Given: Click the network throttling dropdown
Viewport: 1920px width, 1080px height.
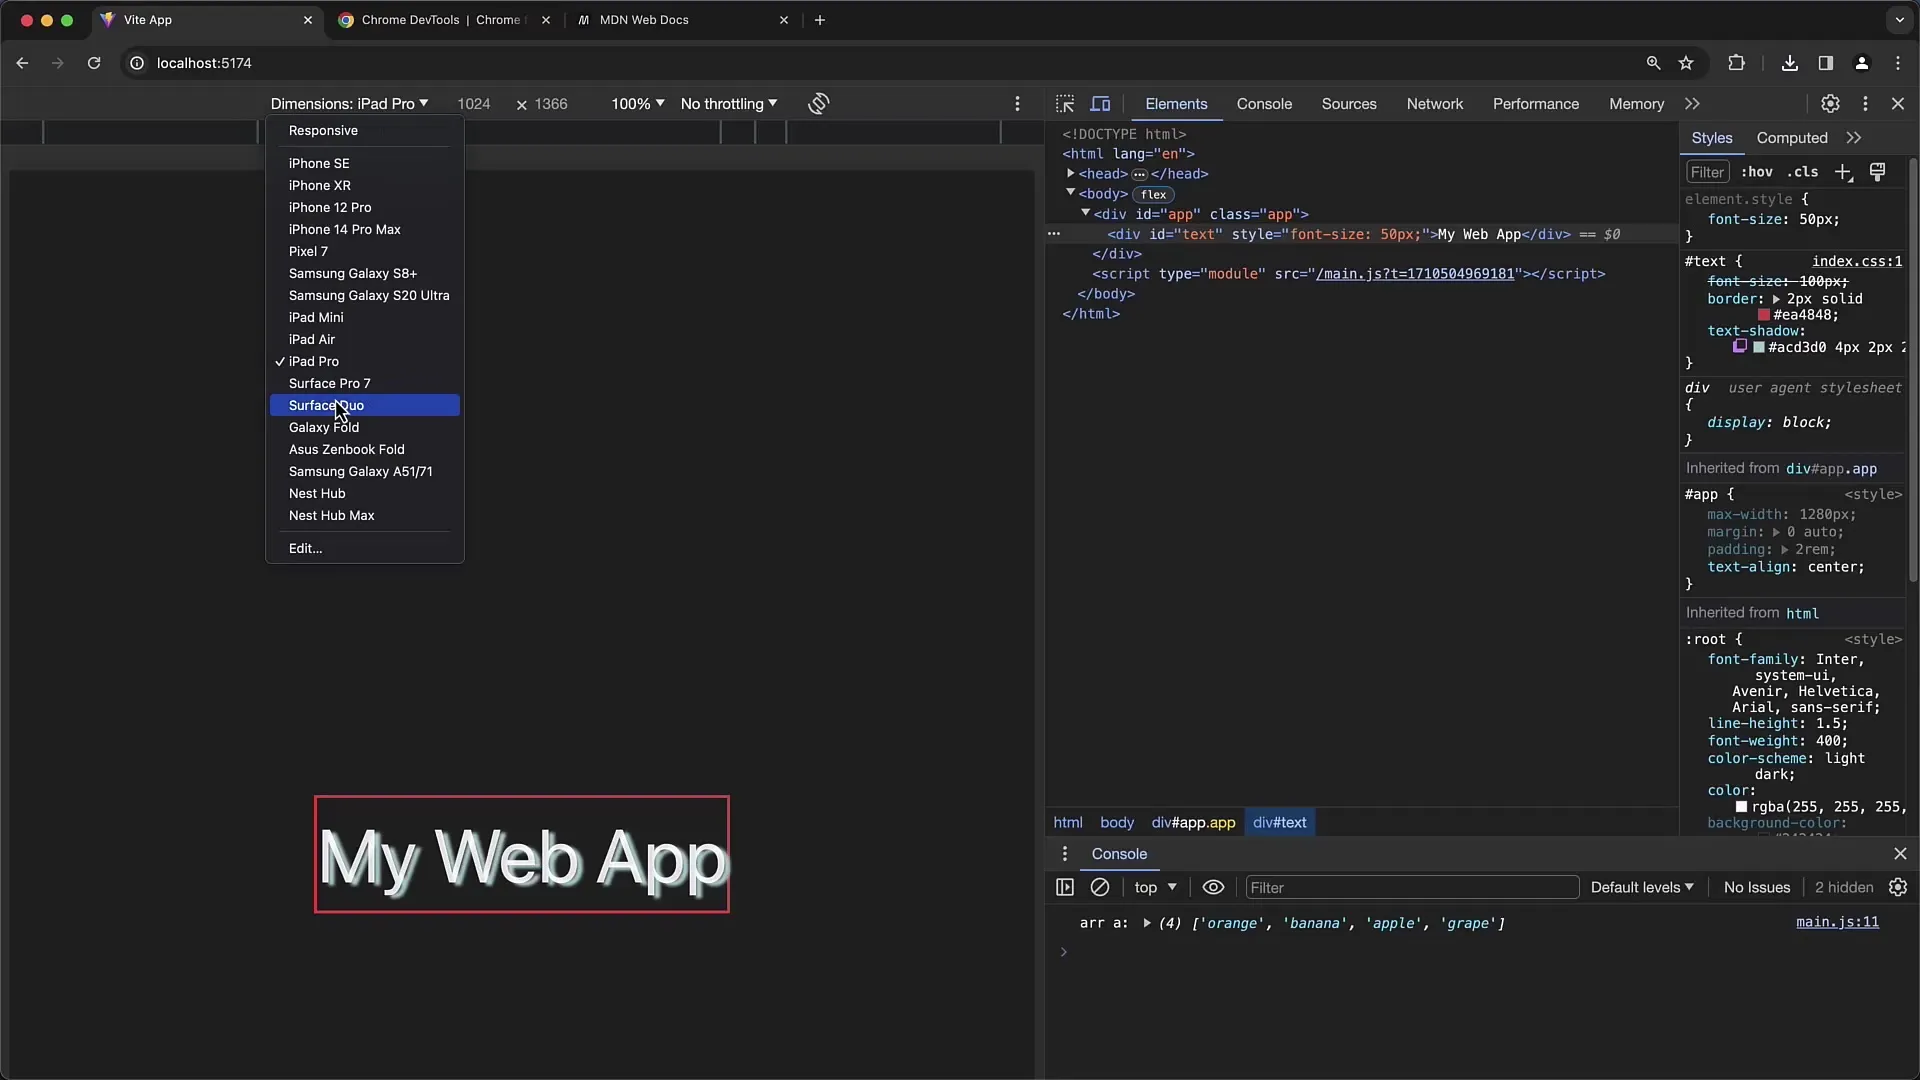Looking at the screenshot, I should tap(728, 103).
